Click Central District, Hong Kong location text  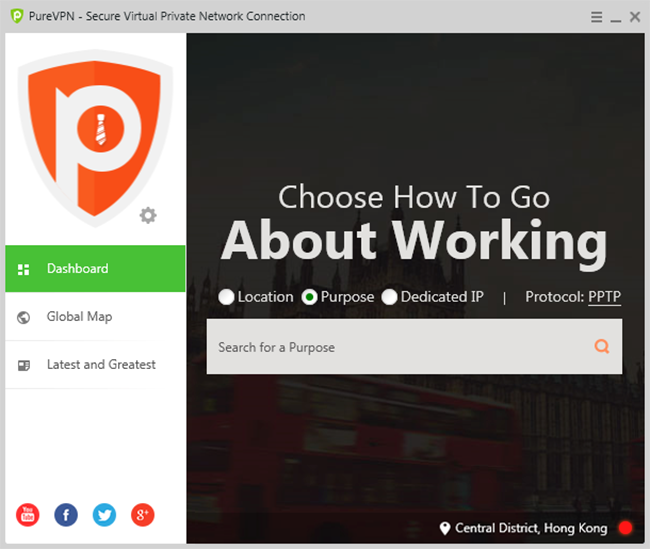[531, 528]
